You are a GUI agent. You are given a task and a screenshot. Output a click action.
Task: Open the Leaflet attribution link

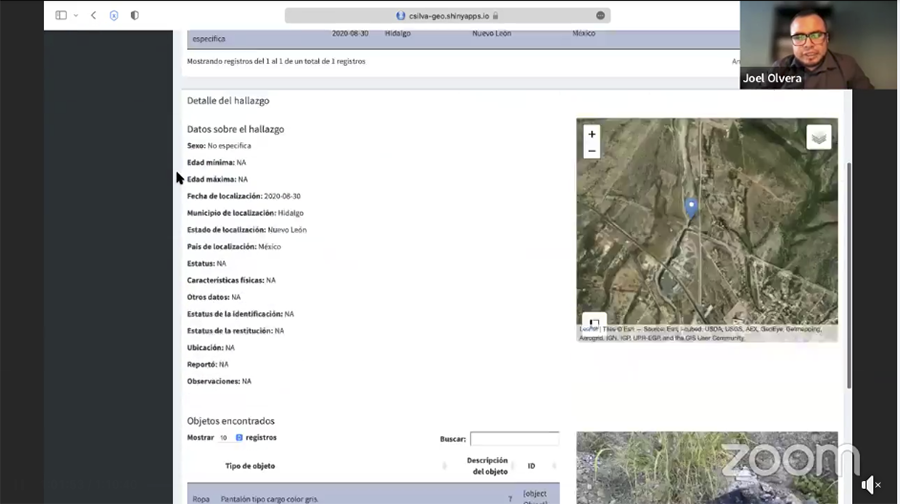click(588, 329)
